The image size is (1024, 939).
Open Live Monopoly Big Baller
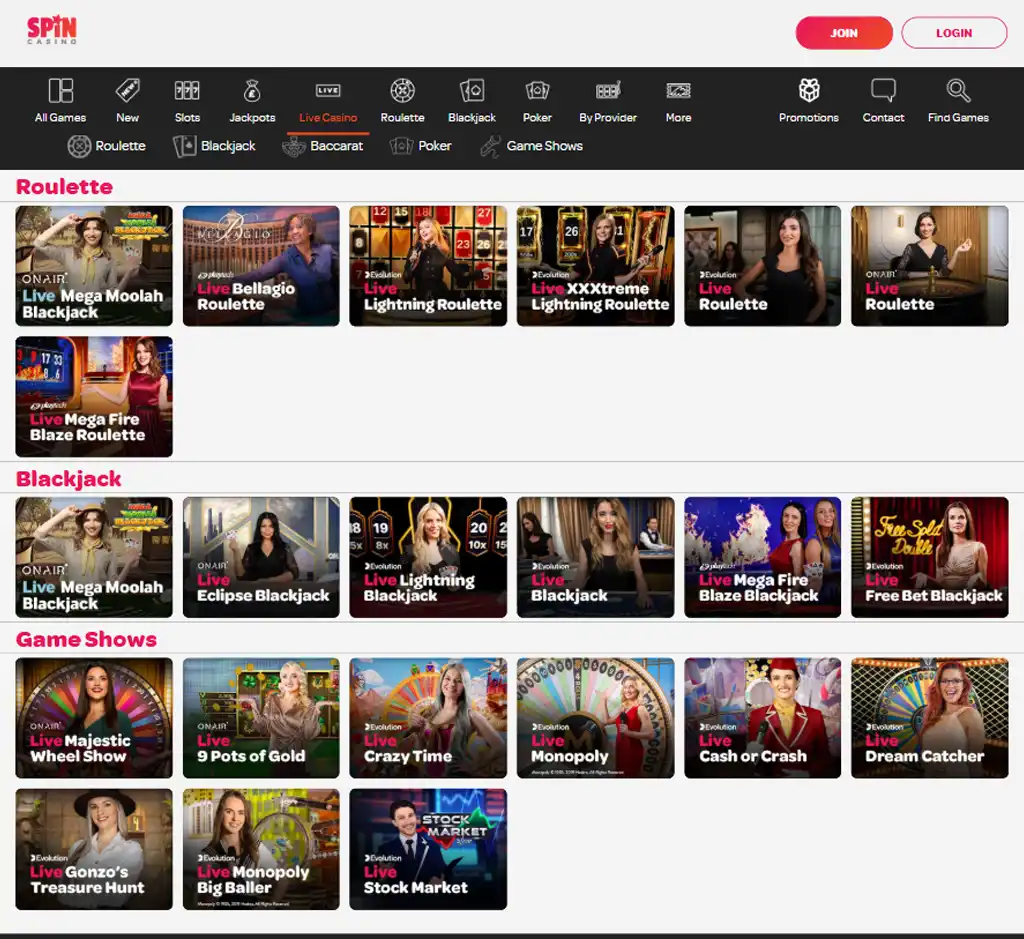click(261, 849)
